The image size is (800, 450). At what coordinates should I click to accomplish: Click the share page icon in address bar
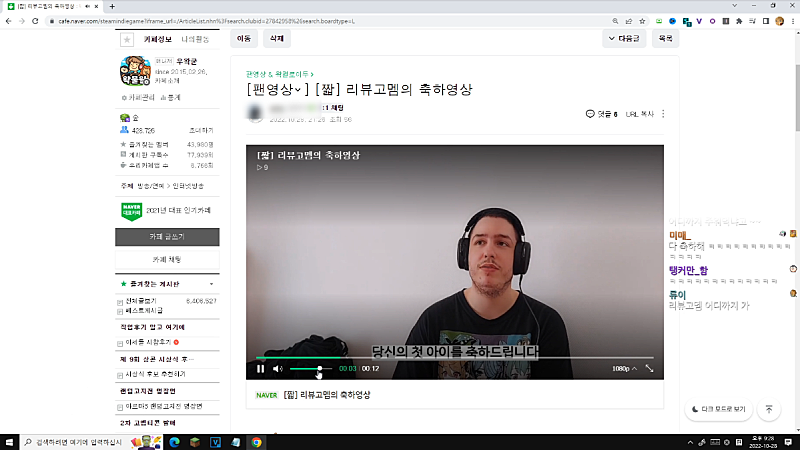coord(629,21)
